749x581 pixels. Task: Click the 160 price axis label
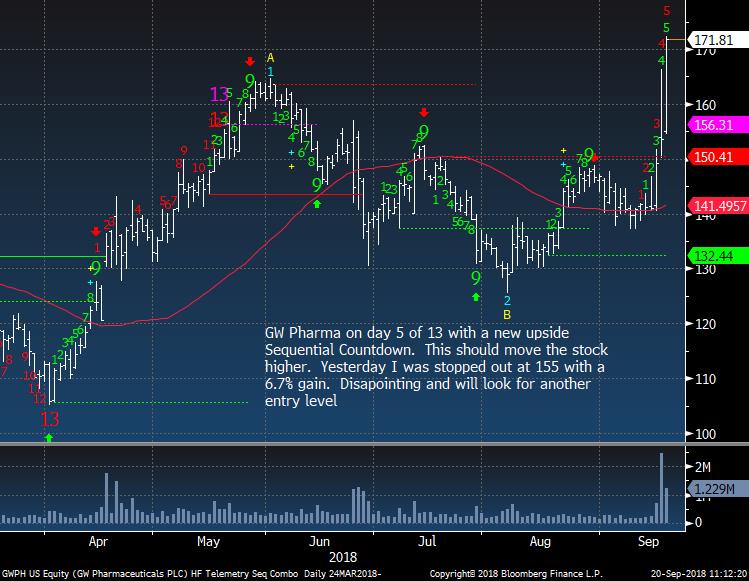coord(705,105)
